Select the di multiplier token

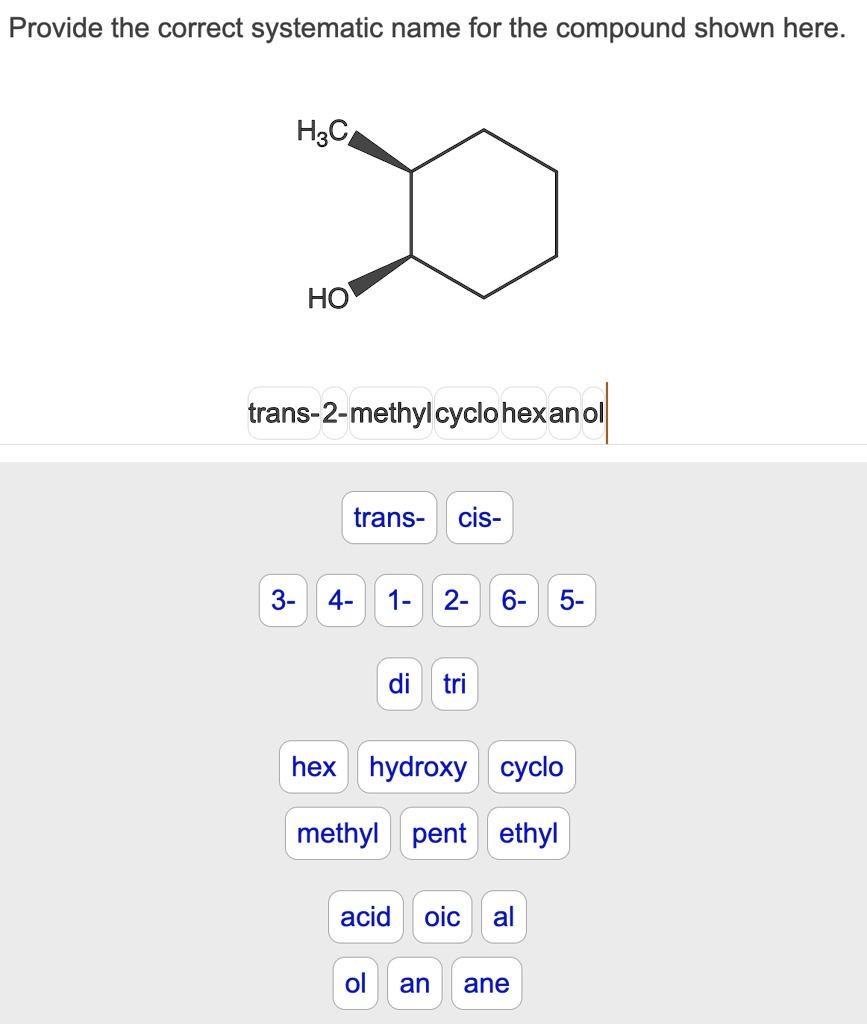pos(399,684)
